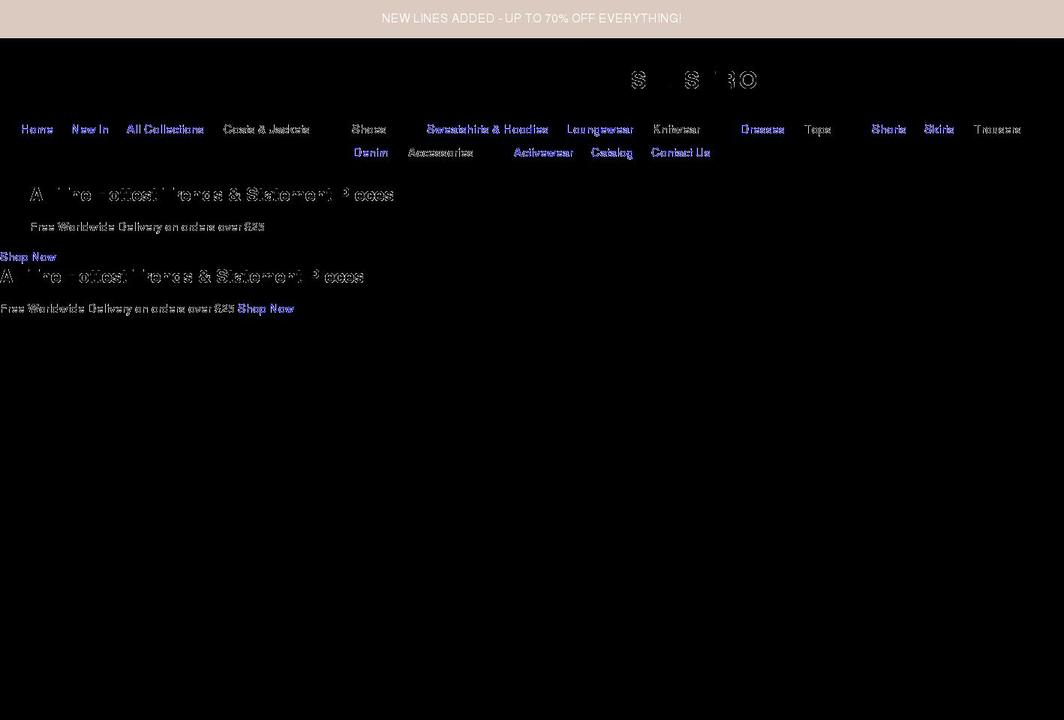Open the Shorts collection

pyautogui.click(x=888, y=129)
